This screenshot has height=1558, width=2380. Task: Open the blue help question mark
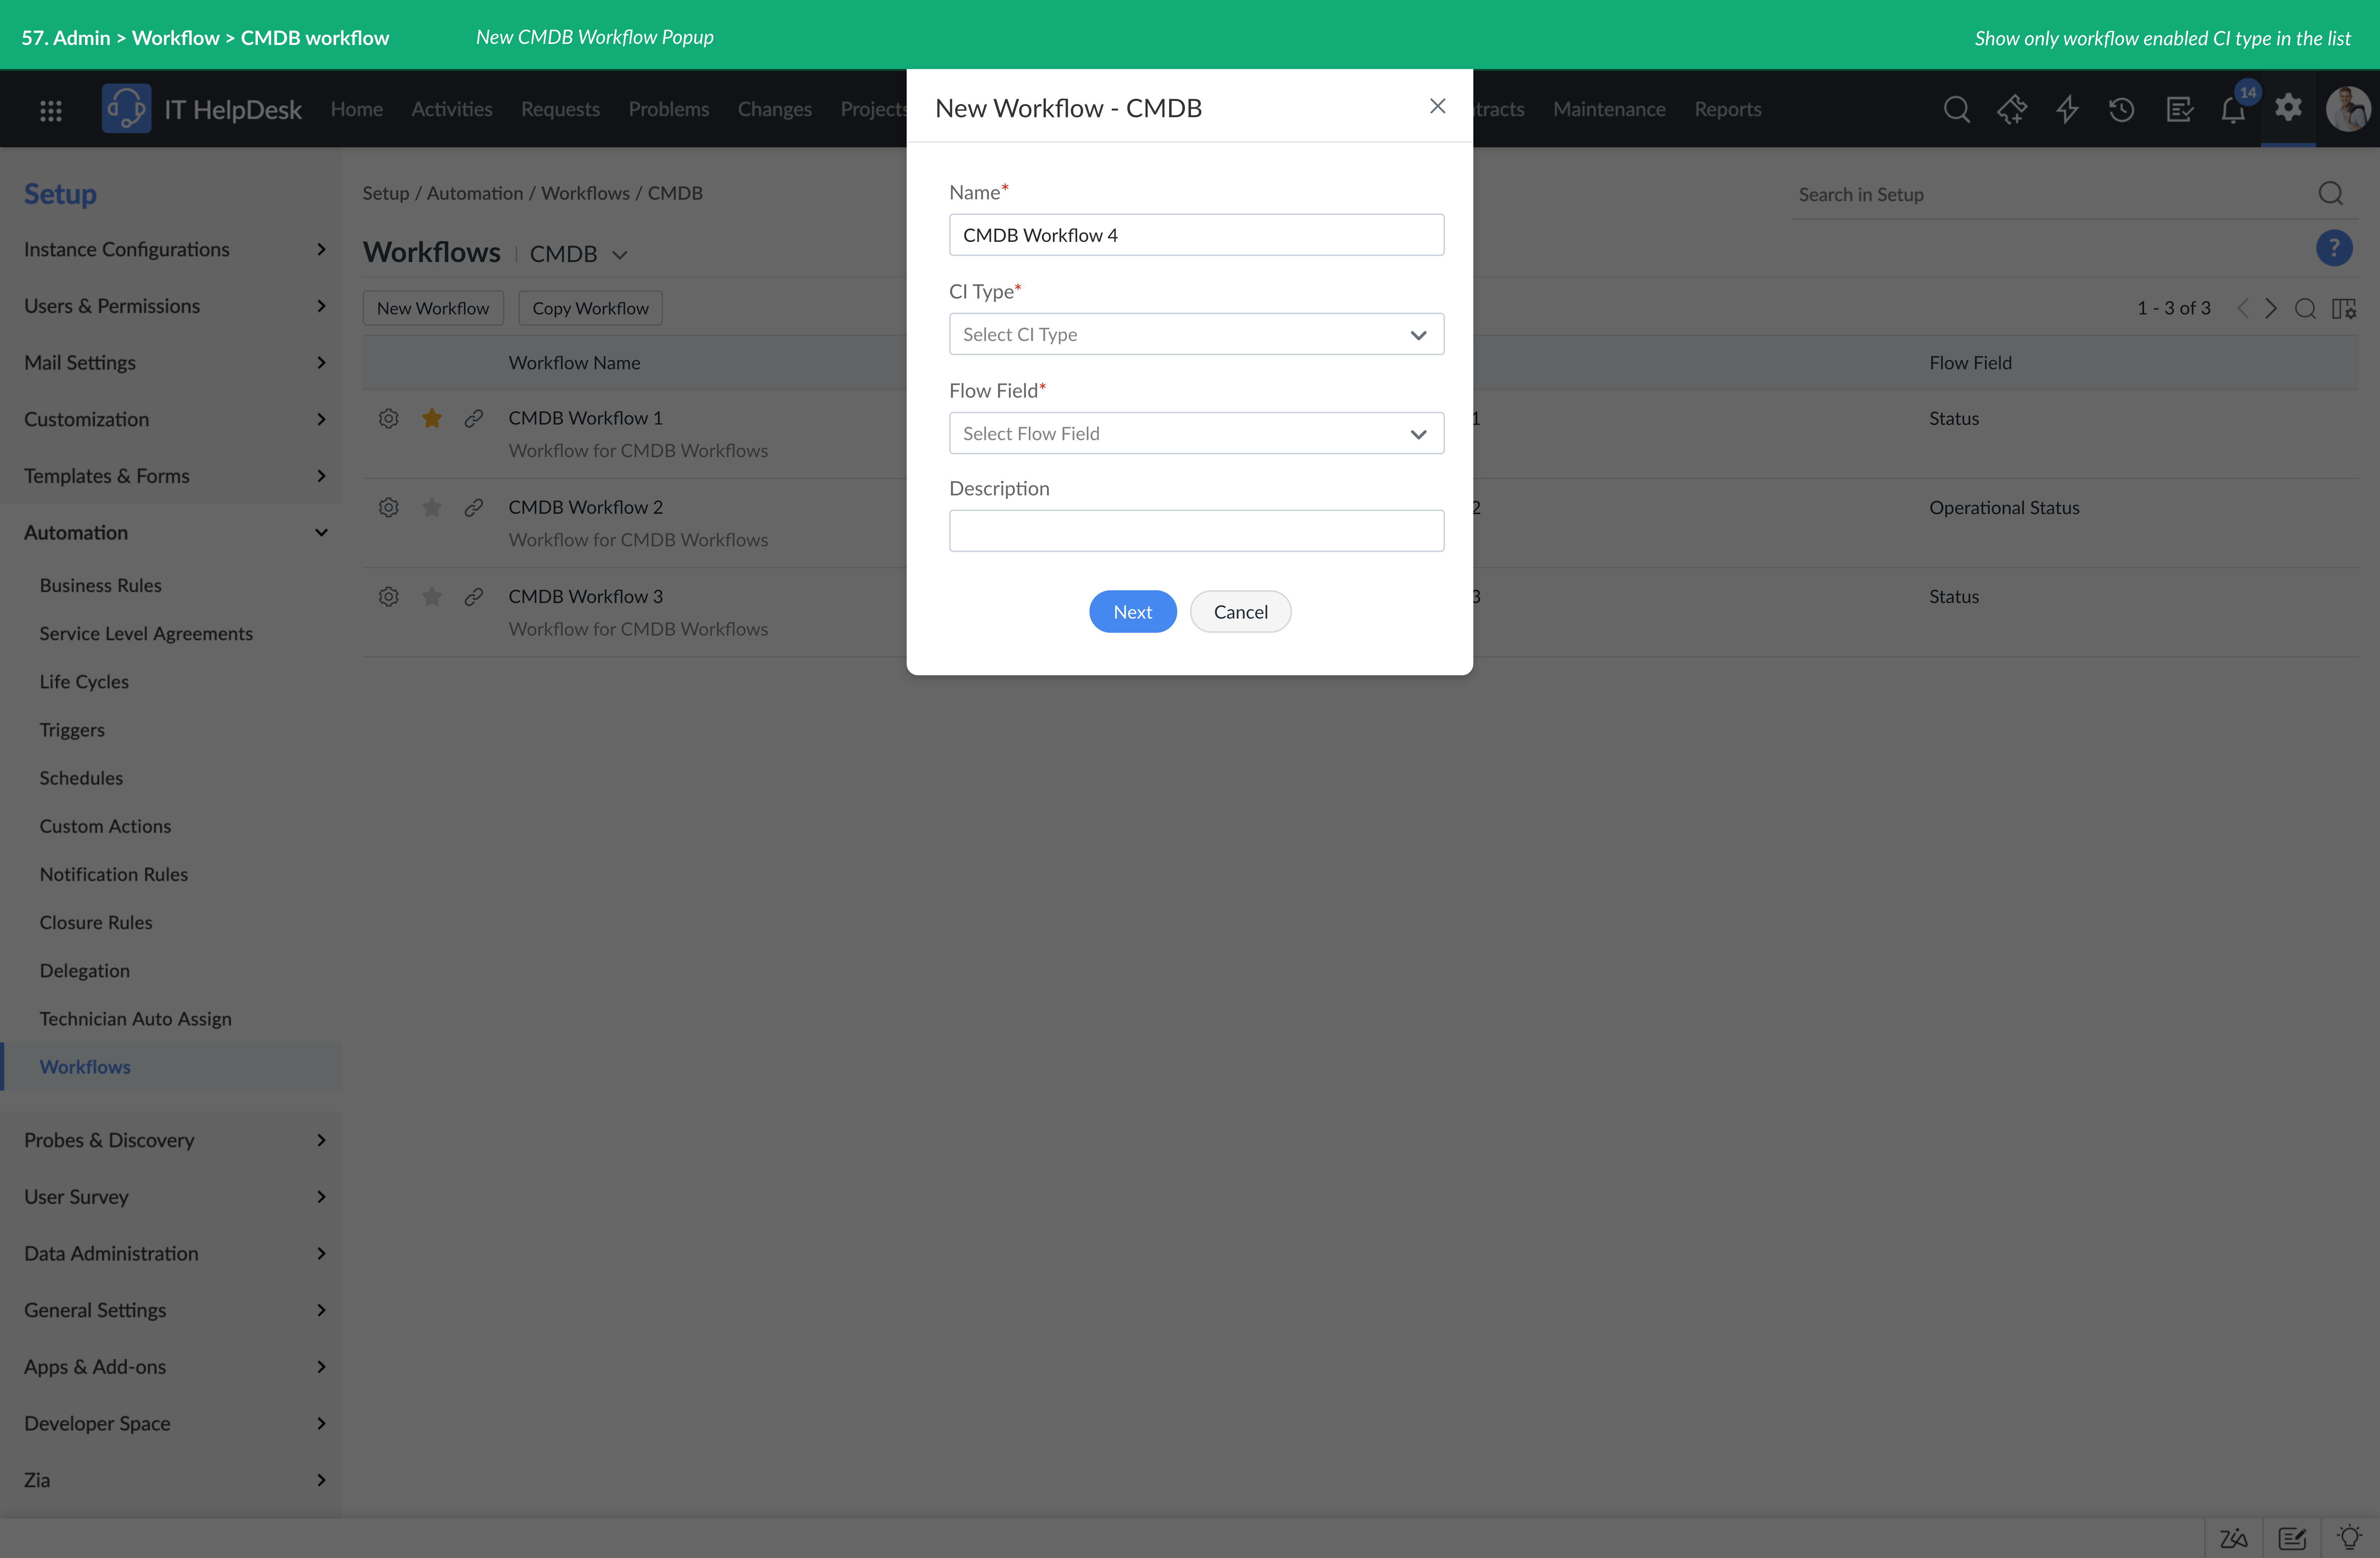pyautogui.click(x=2334, y=248)
